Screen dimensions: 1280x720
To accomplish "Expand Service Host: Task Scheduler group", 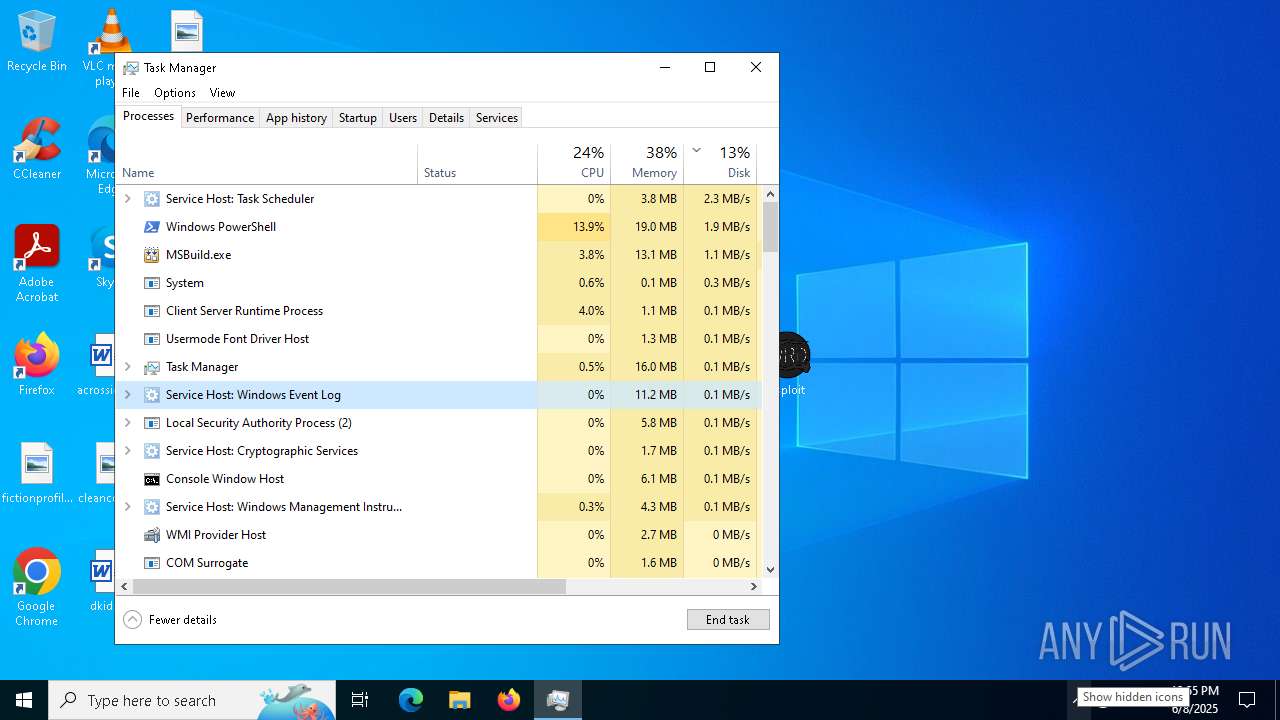I will (127, 199).
